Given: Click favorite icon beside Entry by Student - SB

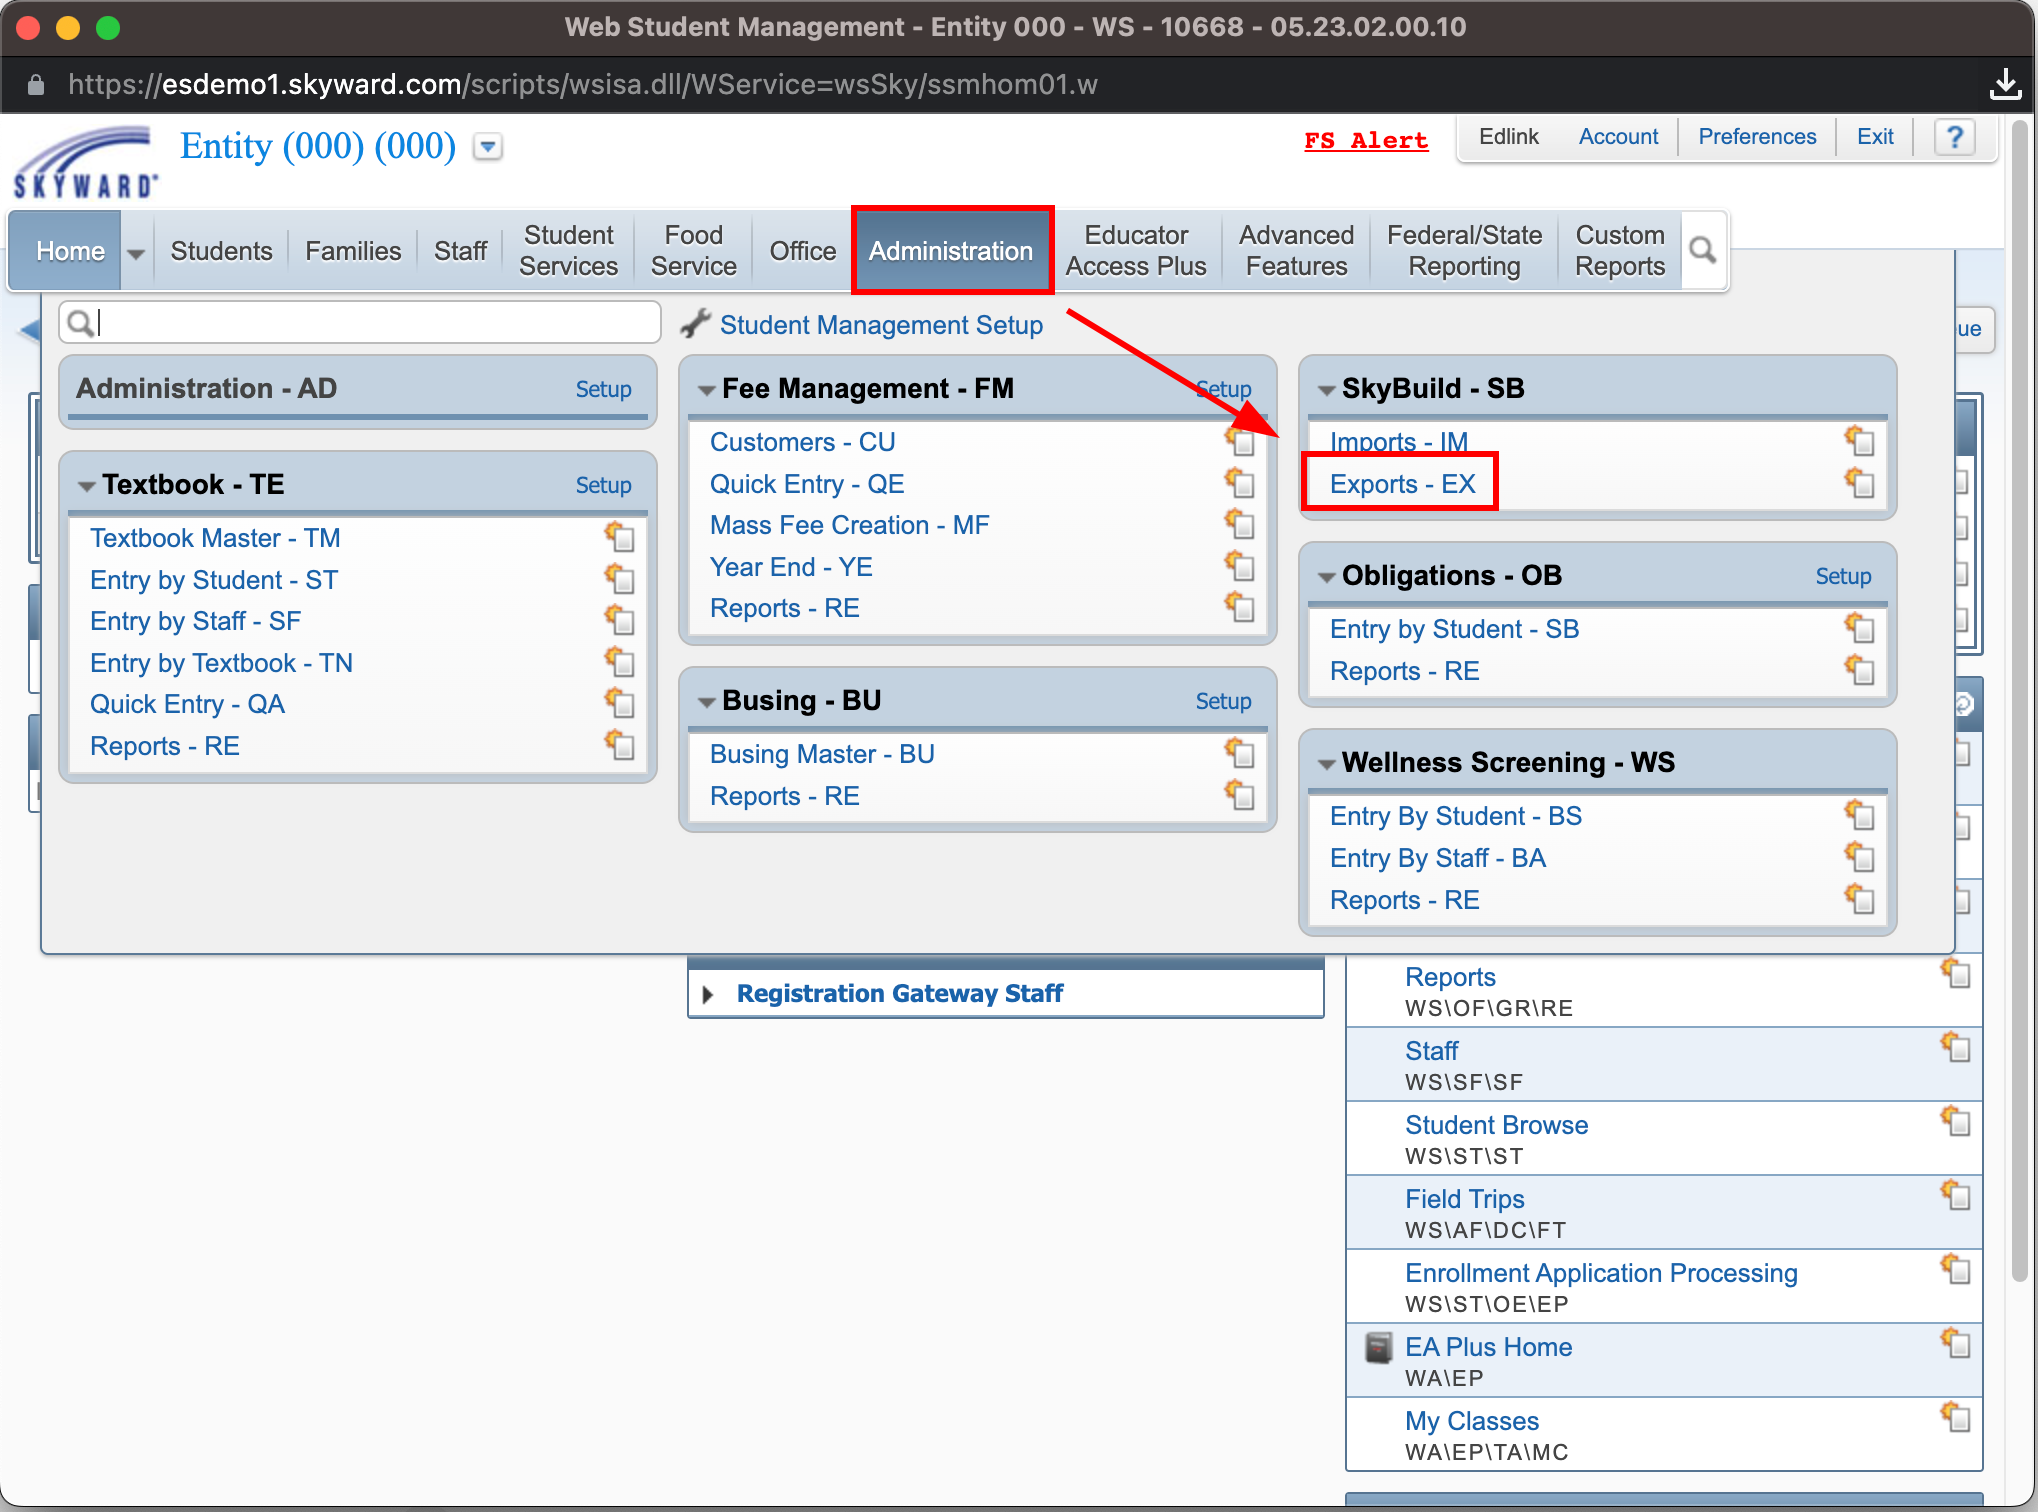Looking at the screenshot, I should (1860, 628).
